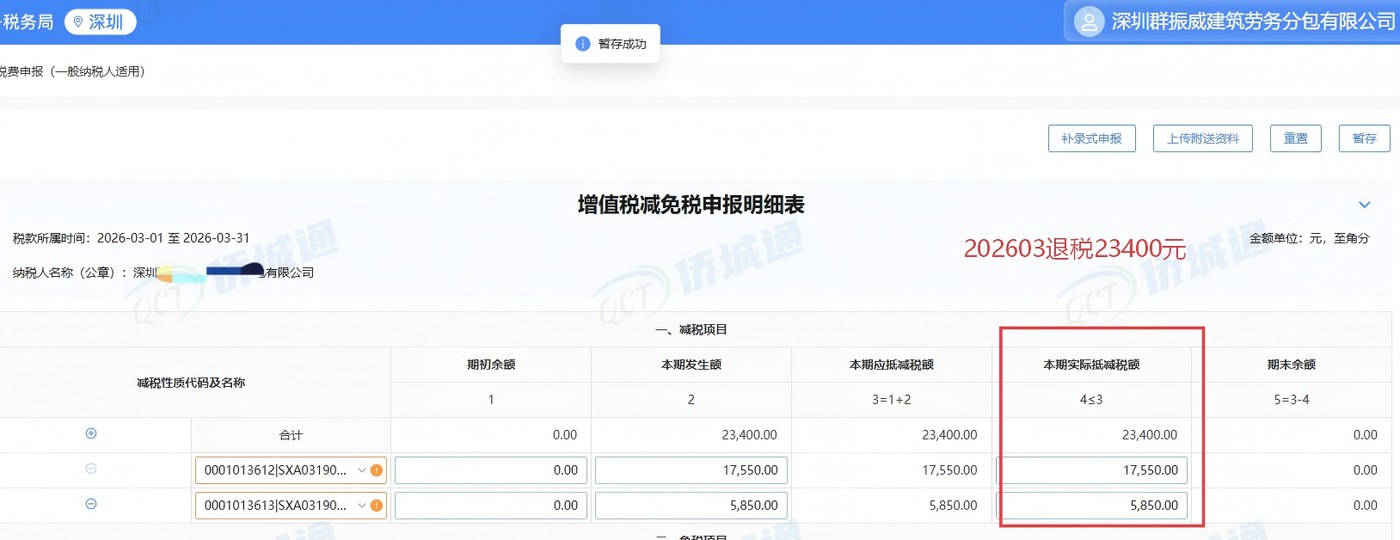Image resolution: width=1400 pixels, height=540 pixels.
Task: Click the 5=3-4 formula cell
Action: click(1291, 400)
